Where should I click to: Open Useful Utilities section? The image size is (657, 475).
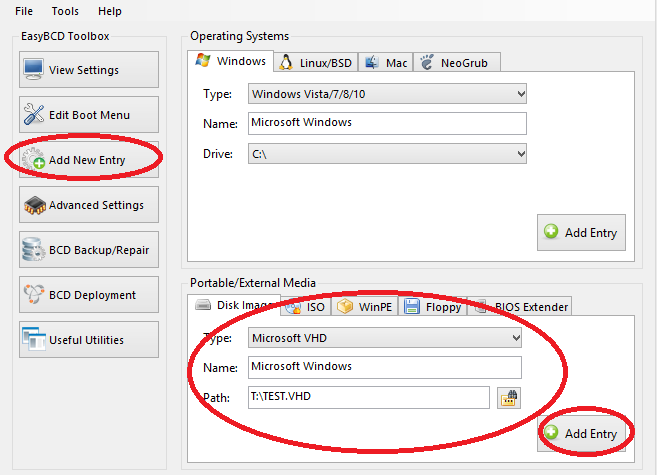88,340
